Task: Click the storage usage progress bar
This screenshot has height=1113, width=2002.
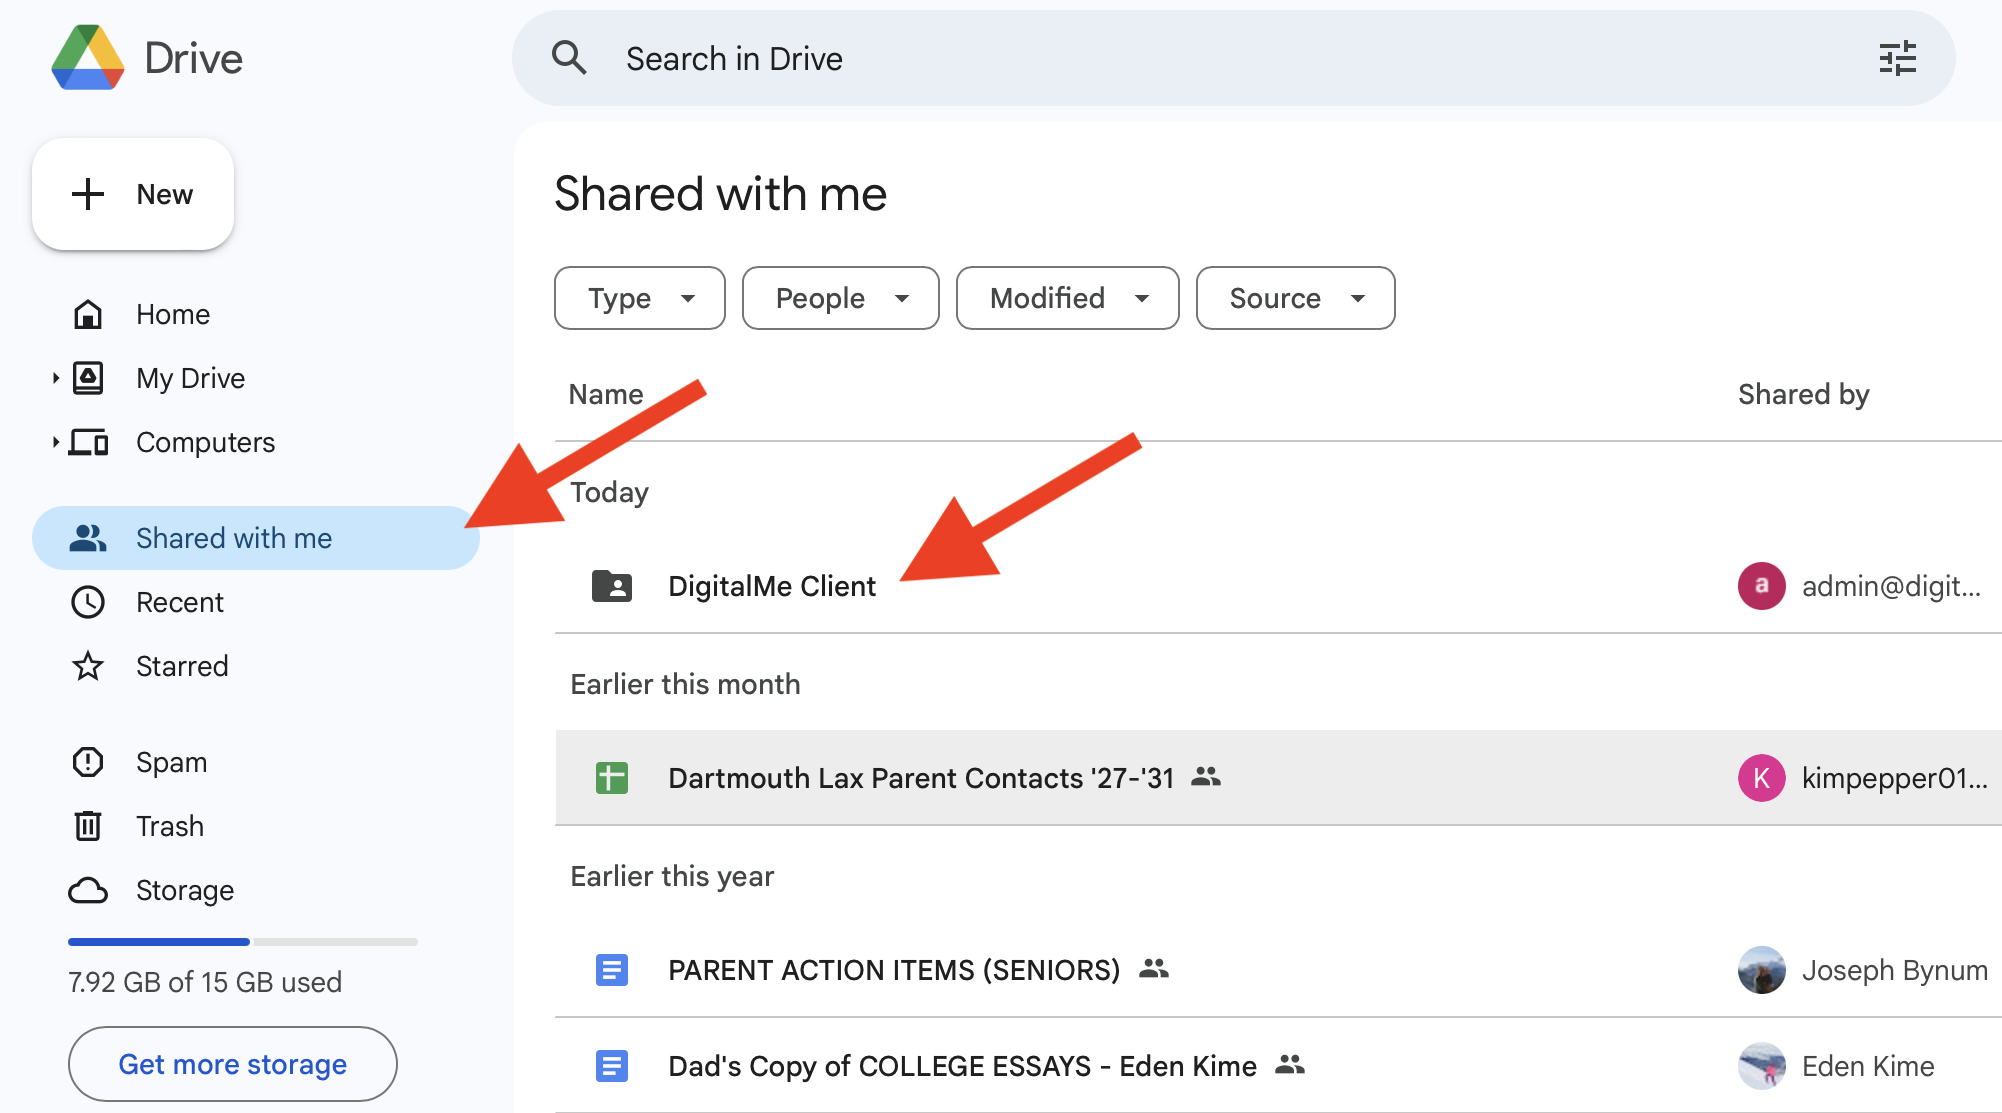Action: click(x=242, y=942)
